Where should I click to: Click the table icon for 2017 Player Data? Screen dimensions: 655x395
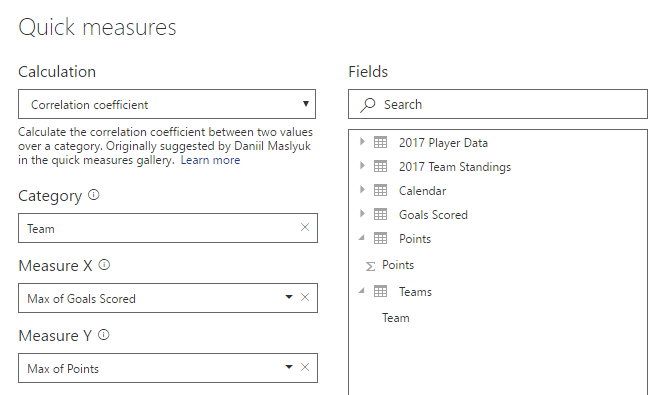click(380, 142)
